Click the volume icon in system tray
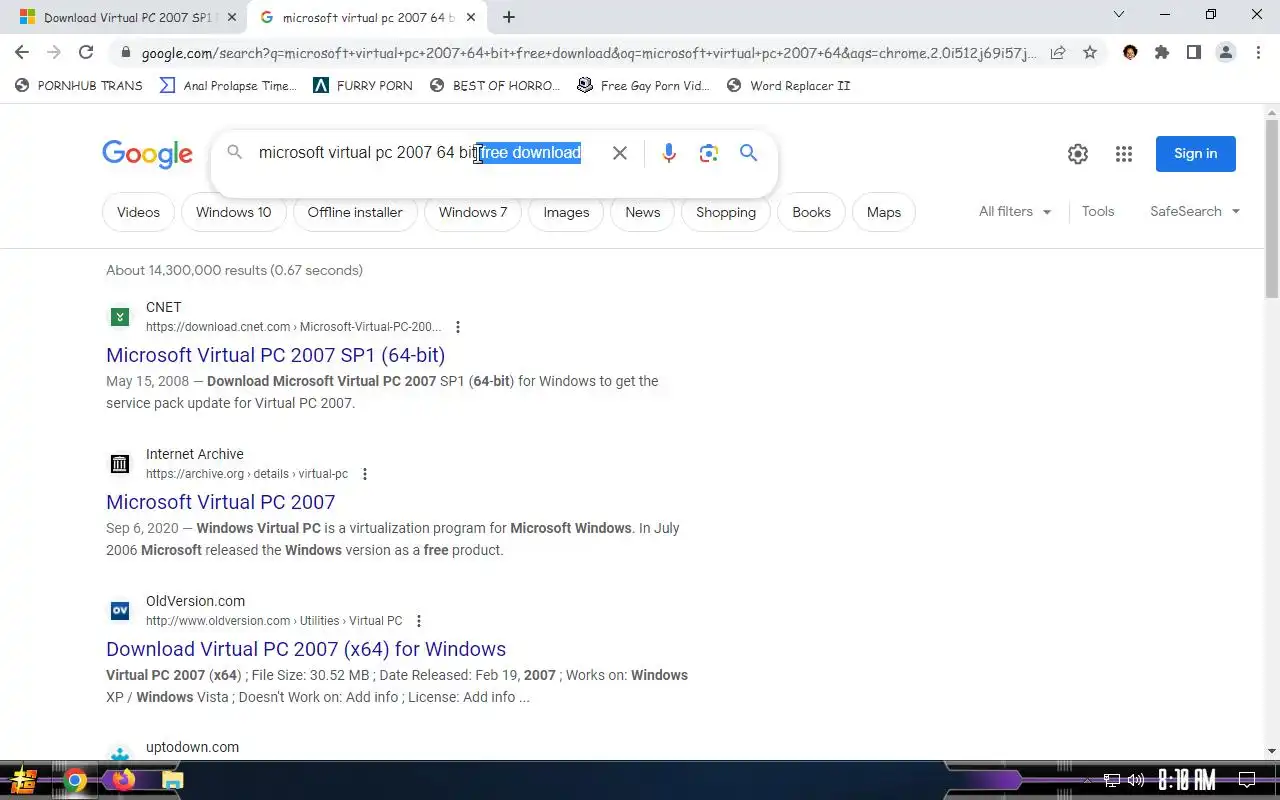 tap(1136, 780)
